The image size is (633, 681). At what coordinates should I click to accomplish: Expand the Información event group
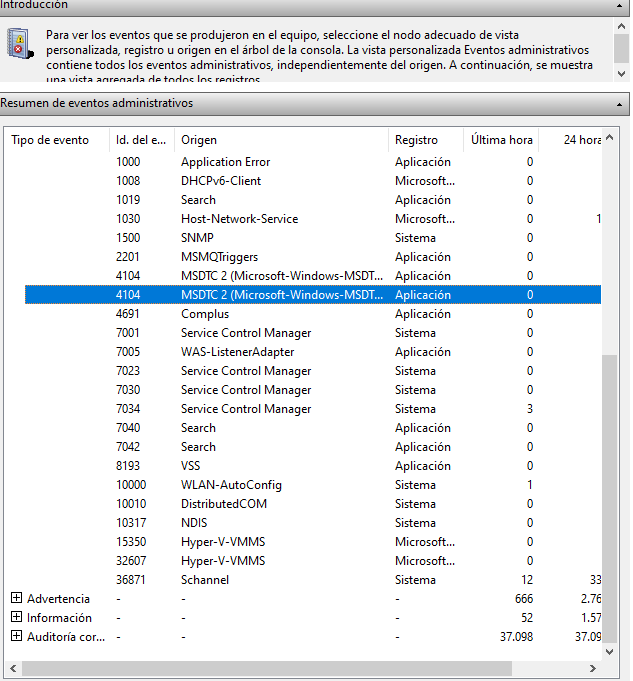tap(16, 617)
